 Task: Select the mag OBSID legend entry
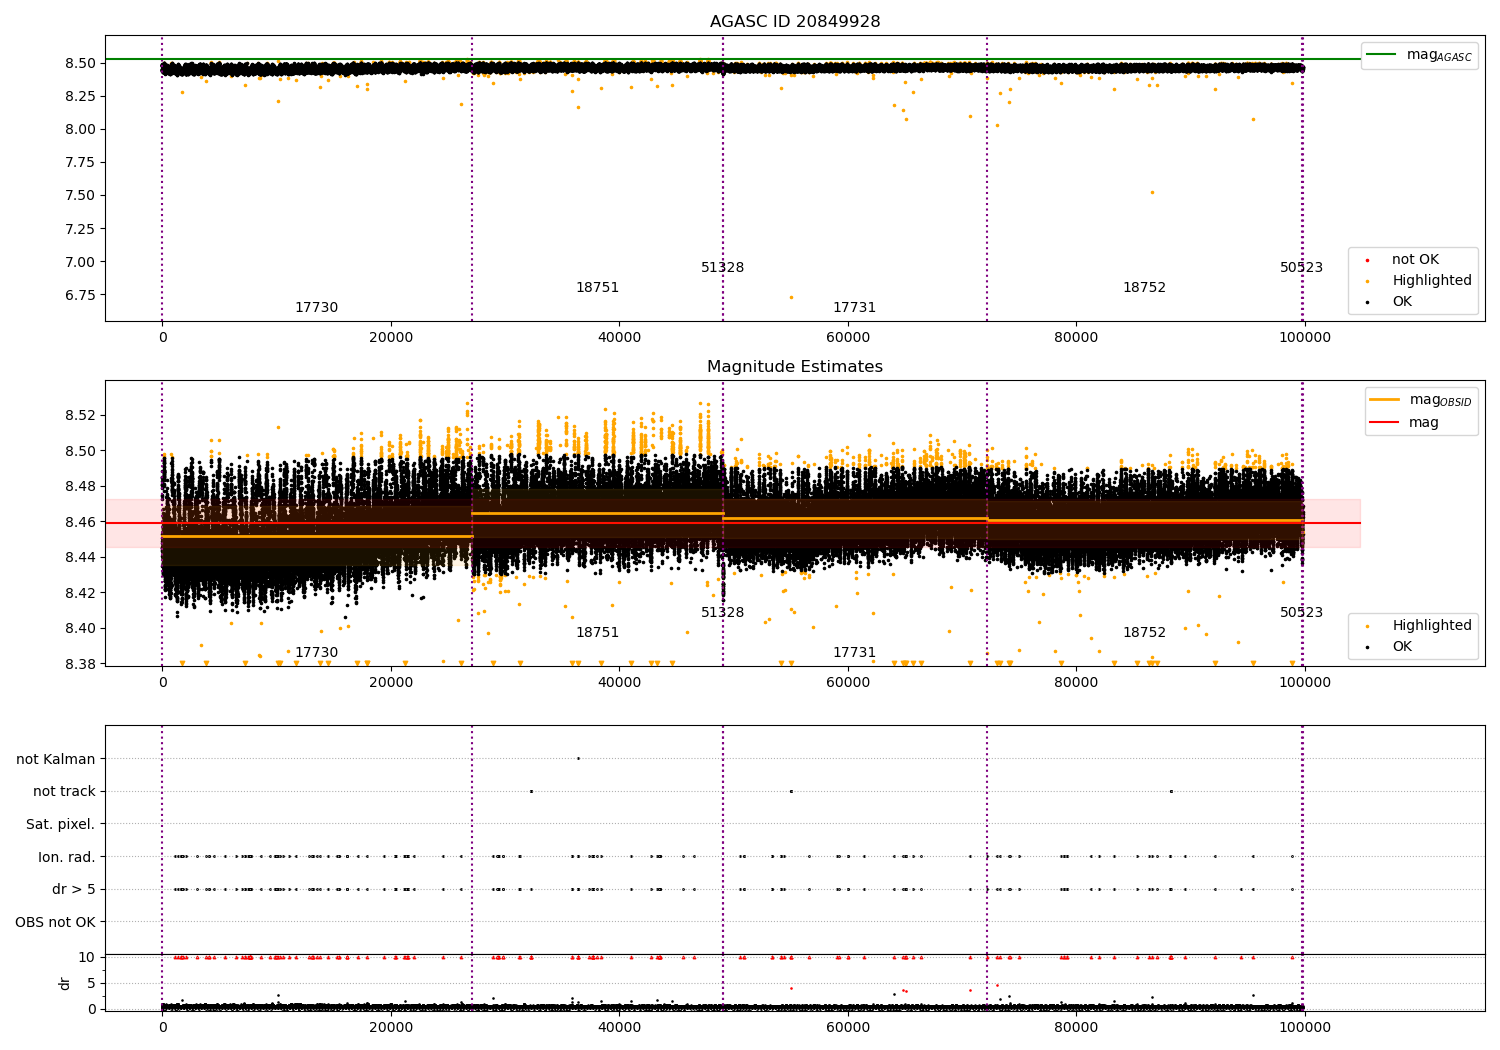tap(1421, 400)
